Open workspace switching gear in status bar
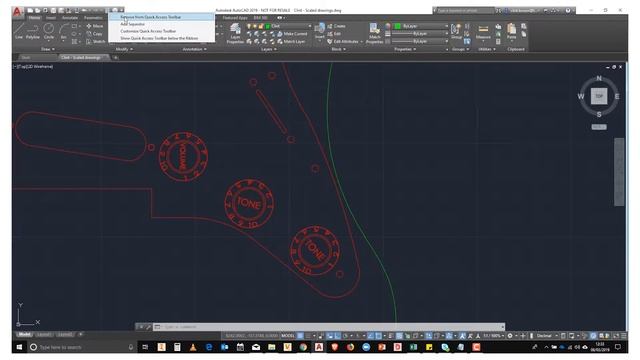The width and height of the screenshot is (640, 360). 510,336
